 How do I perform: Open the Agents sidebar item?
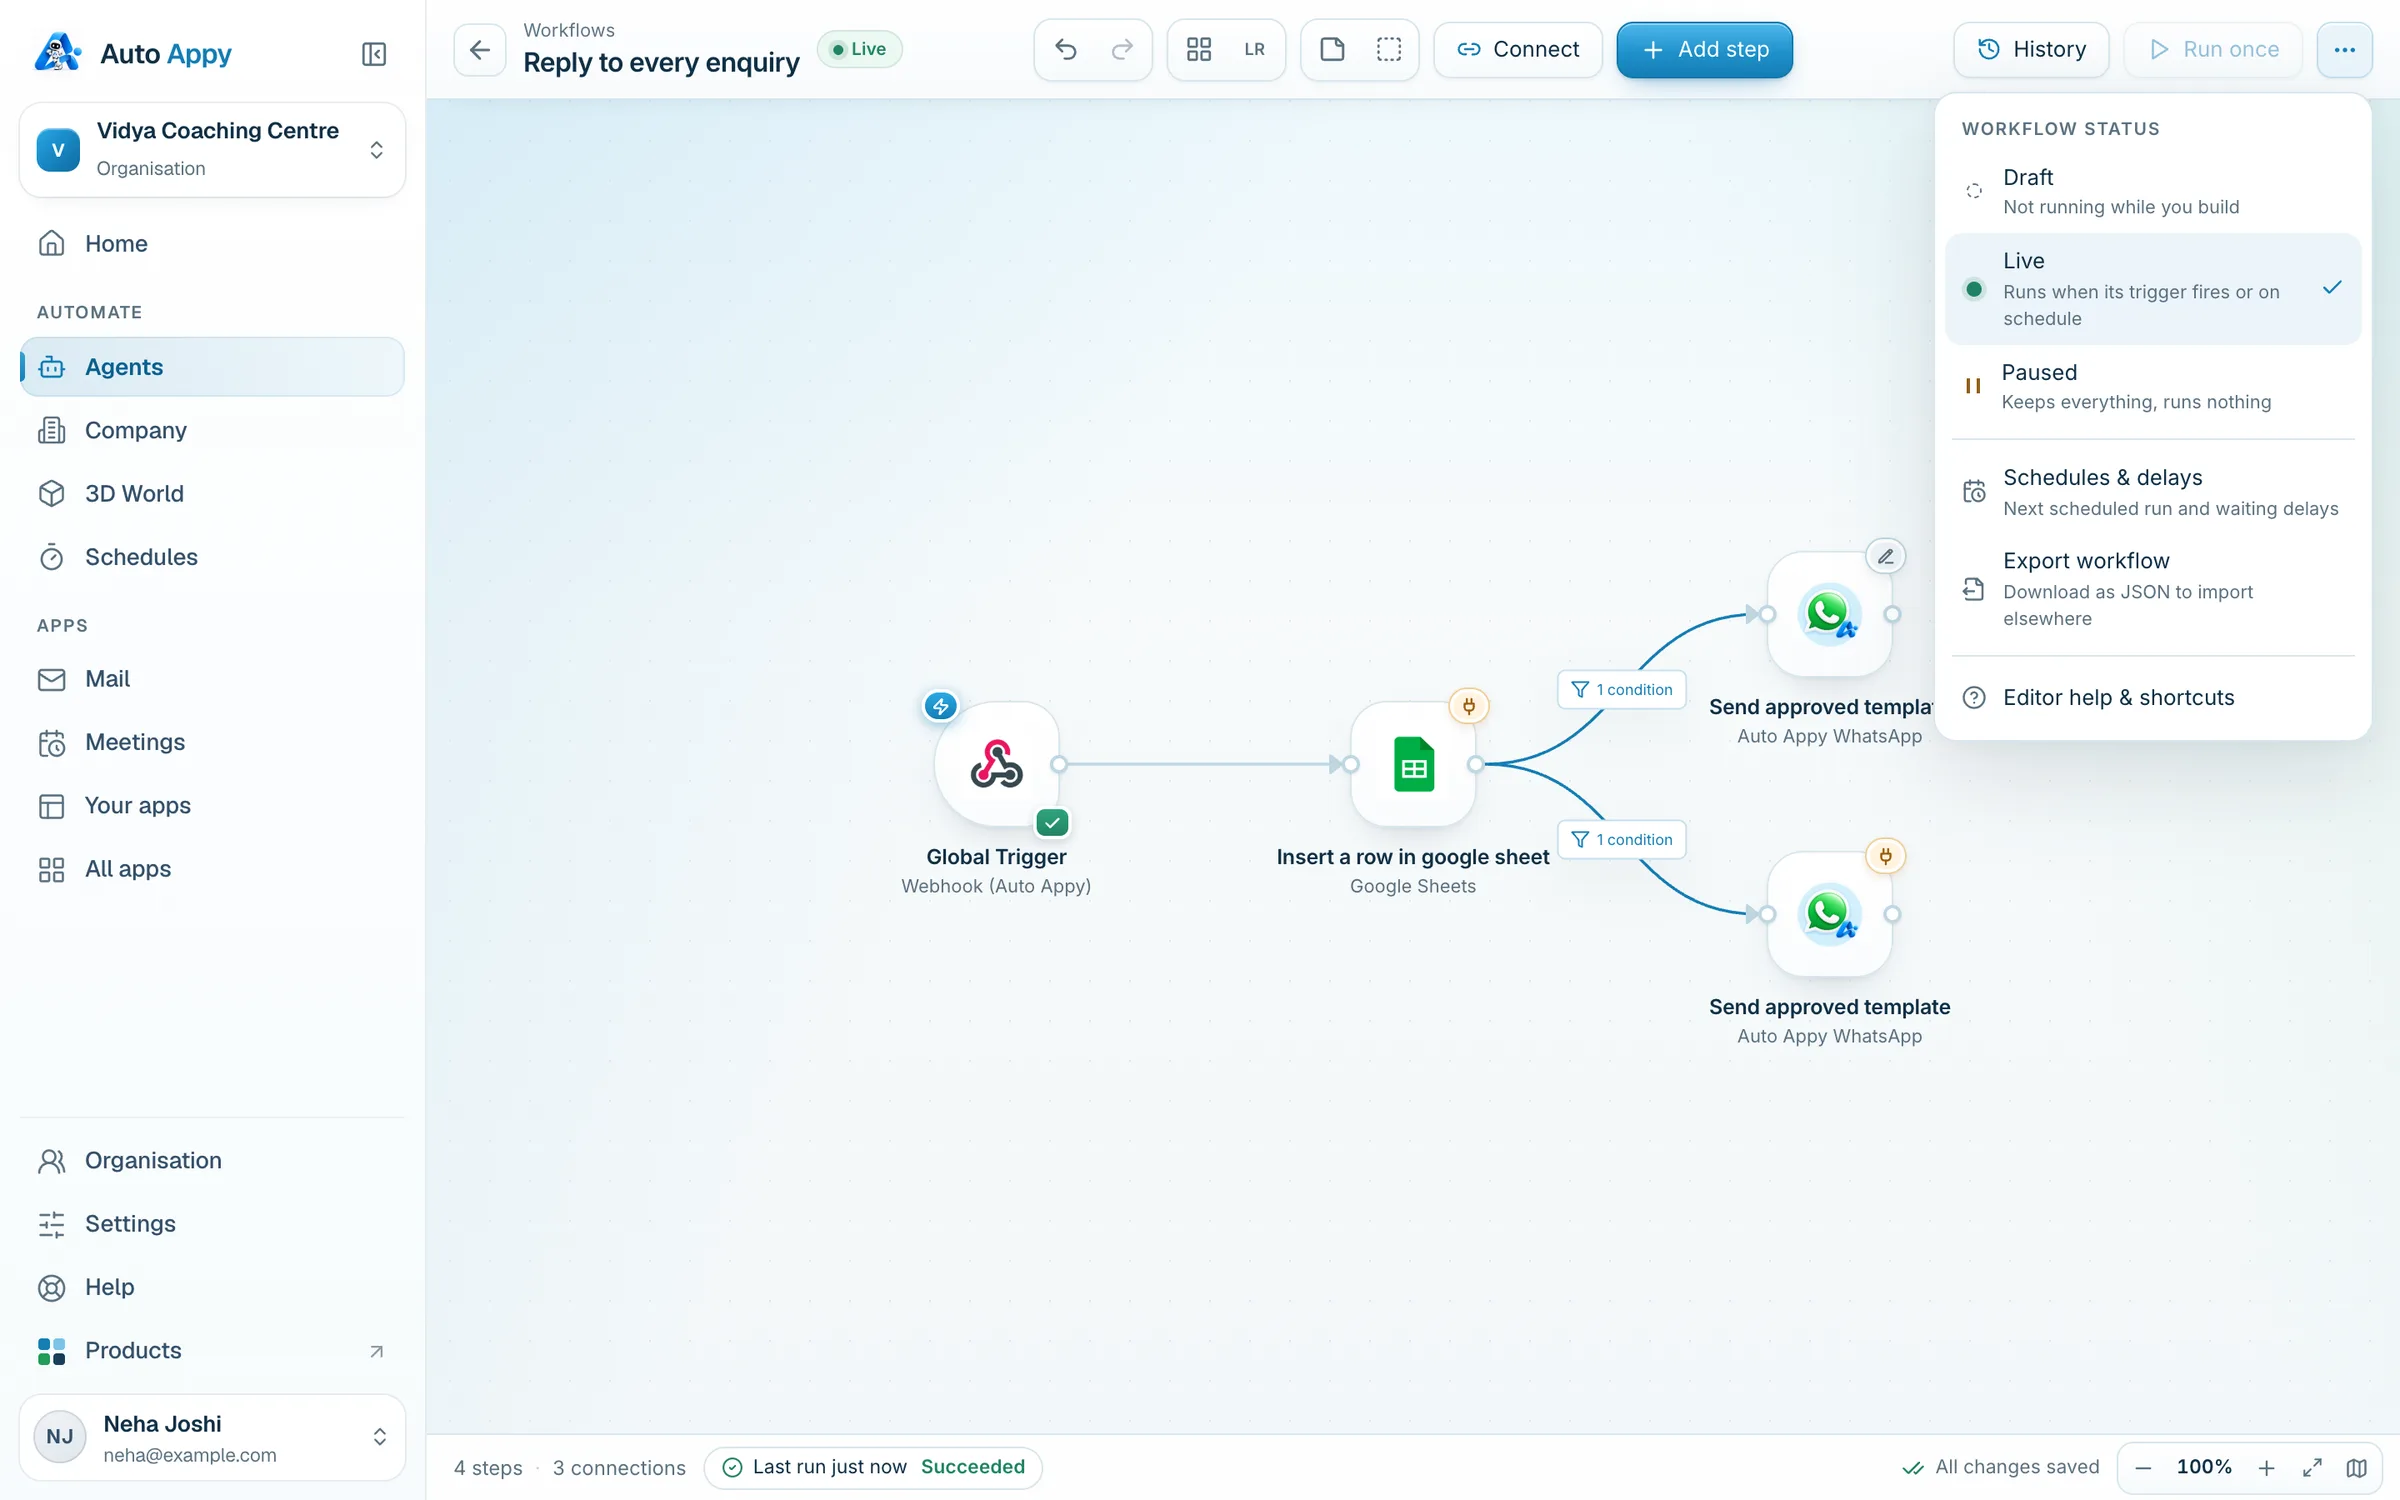(x=212, y=367)
